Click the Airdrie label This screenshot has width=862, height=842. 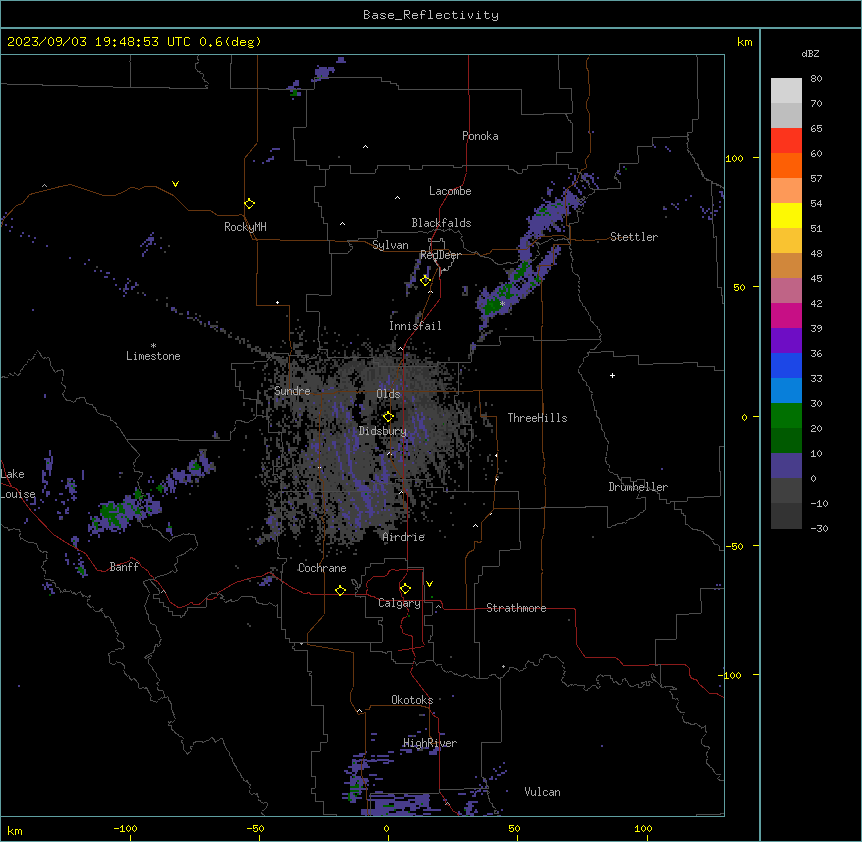pyautogui.click(x=404, y=537)
